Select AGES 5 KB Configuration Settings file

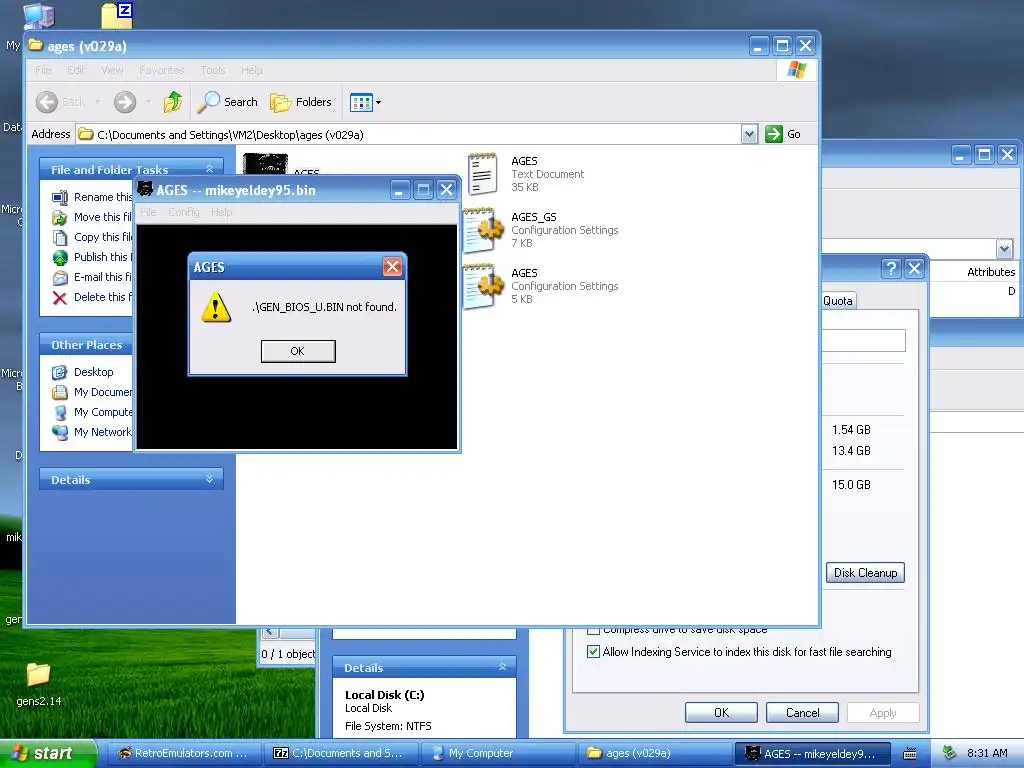tap(541, 286)
